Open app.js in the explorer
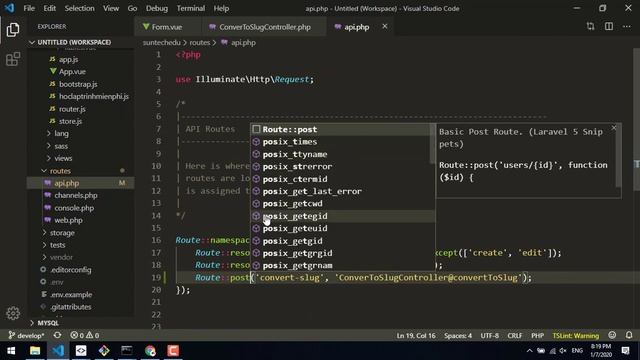The width and height of the screenshot is (640, 360). [68, 59]
